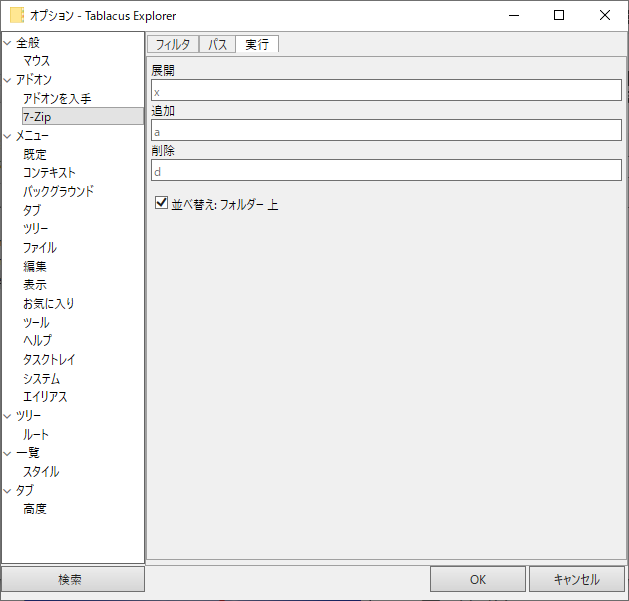The width and height of the screenshot is (629, 601).
Task: Select 既定 under メニュー
Action: 35,154
